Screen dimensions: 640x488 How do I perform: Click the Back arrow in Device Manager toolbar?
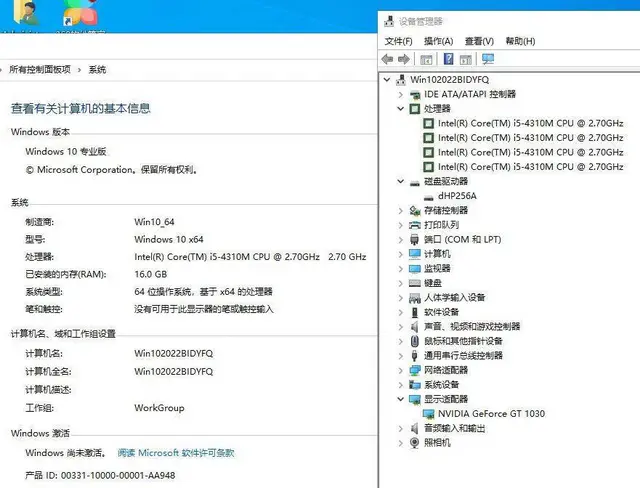tap(387, 60)
